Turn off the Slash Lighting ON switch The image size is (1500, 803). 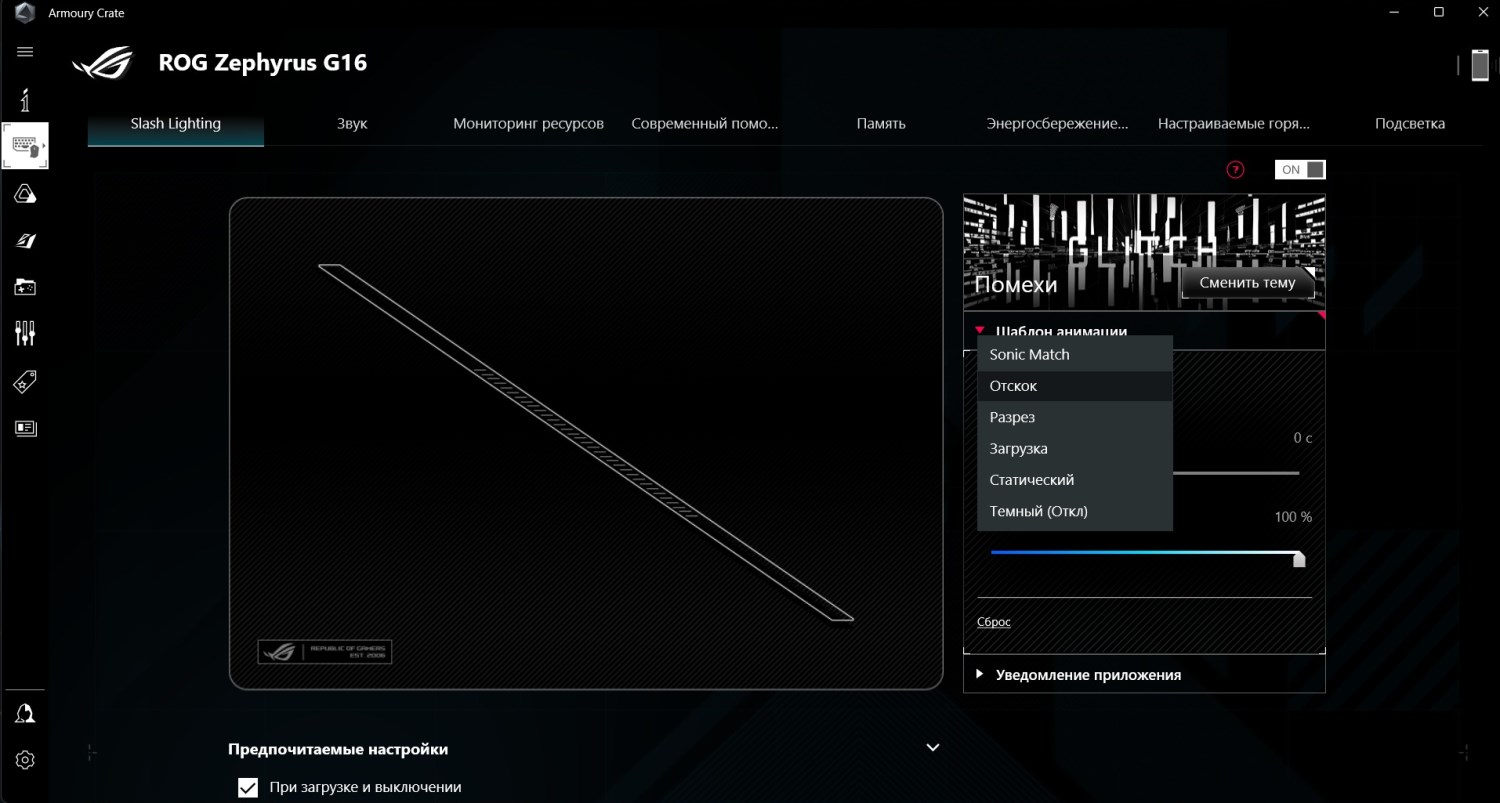point(1300,170)
